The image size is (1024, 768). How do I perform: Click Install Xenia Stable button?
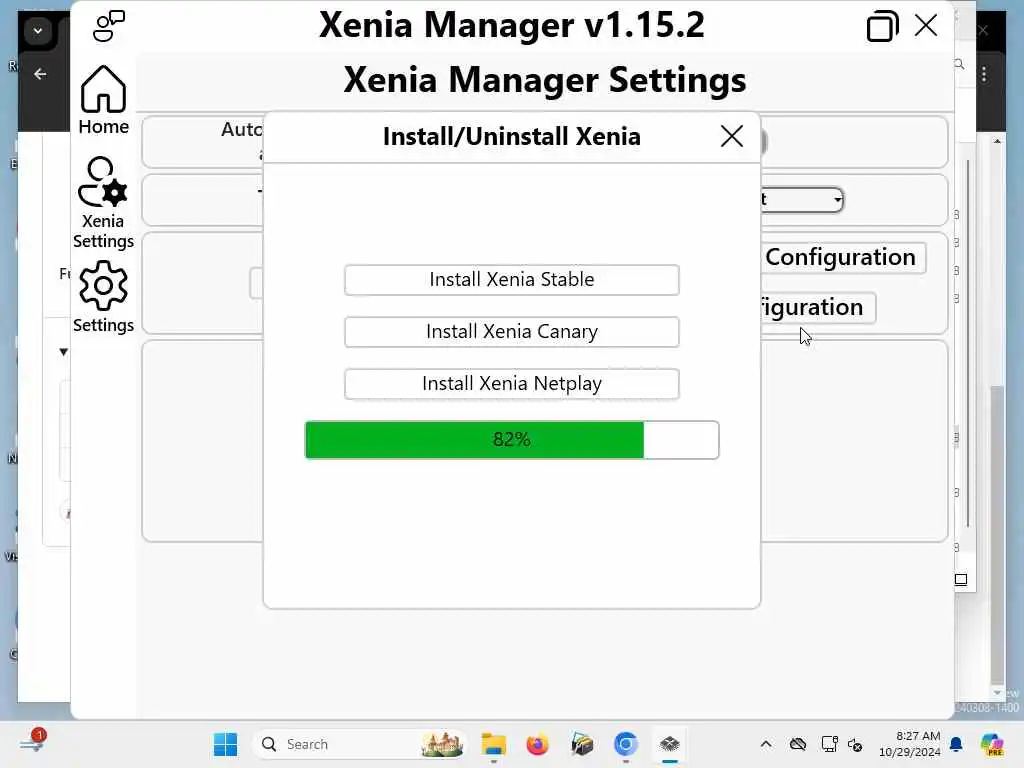(x=511, y=280)
